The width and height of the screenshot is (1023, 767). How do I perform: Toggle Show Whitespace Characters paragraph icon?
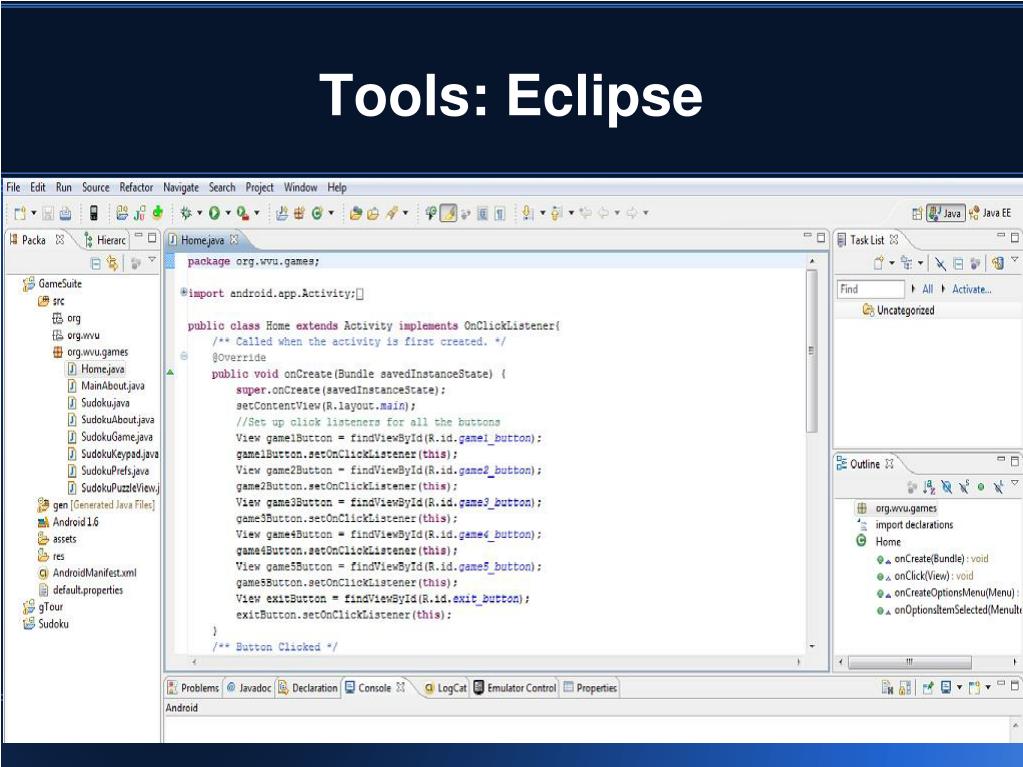[500, 213]
